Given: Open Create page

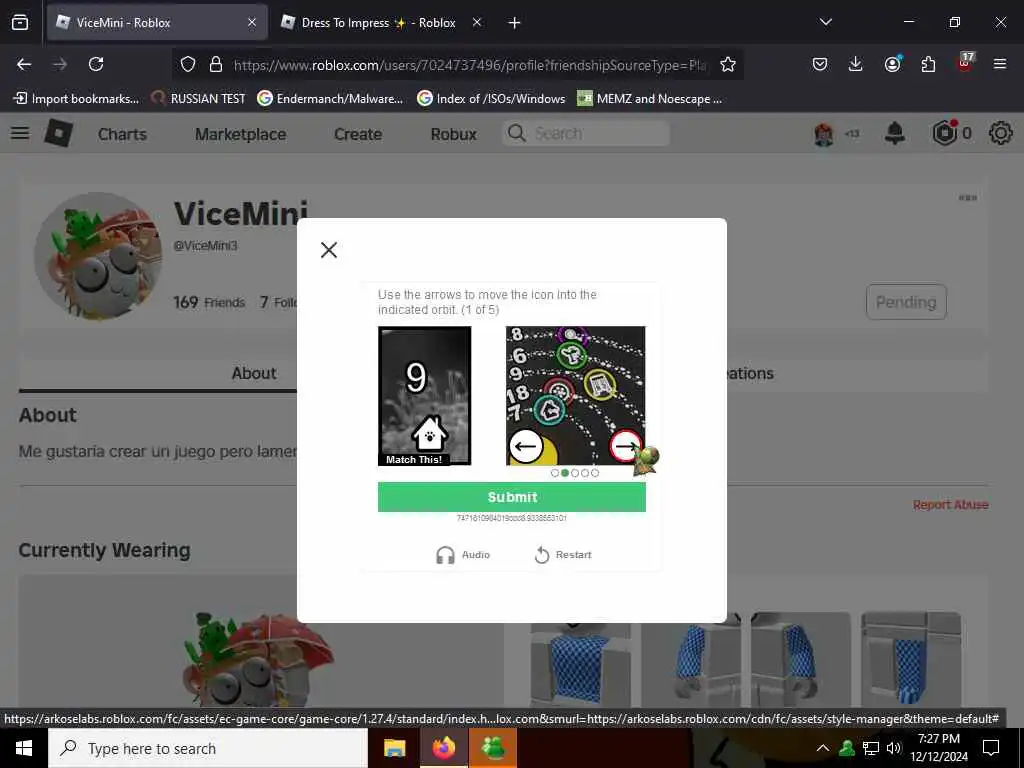Looking at the screenshot, I should [358, 134].
